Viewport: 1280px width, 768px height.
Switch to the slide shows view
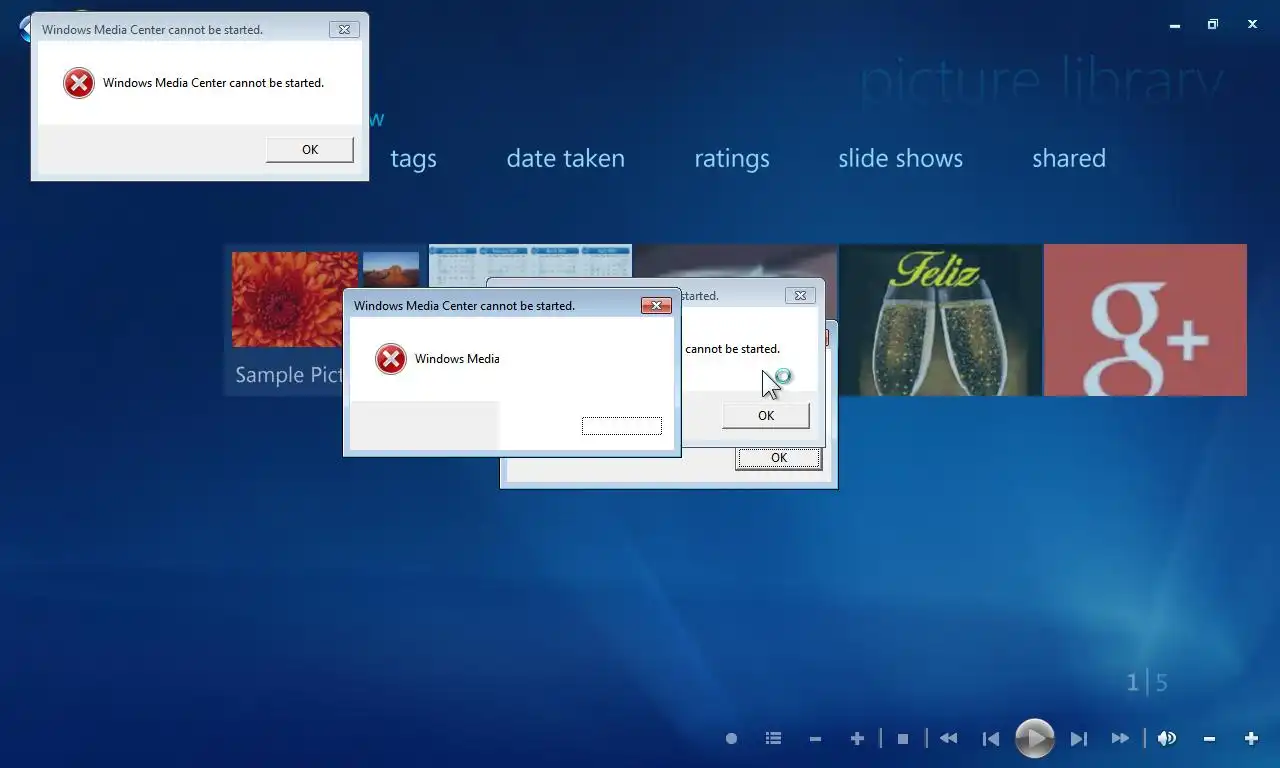click(x=900, y=159)
